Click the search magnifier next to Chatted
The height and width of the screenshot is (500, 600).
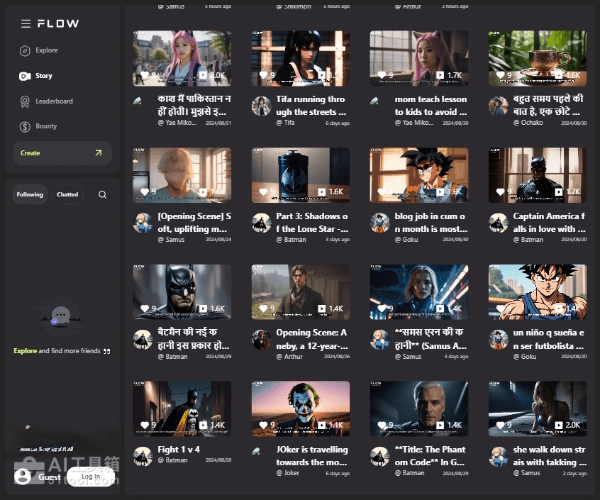pos(102,195)
